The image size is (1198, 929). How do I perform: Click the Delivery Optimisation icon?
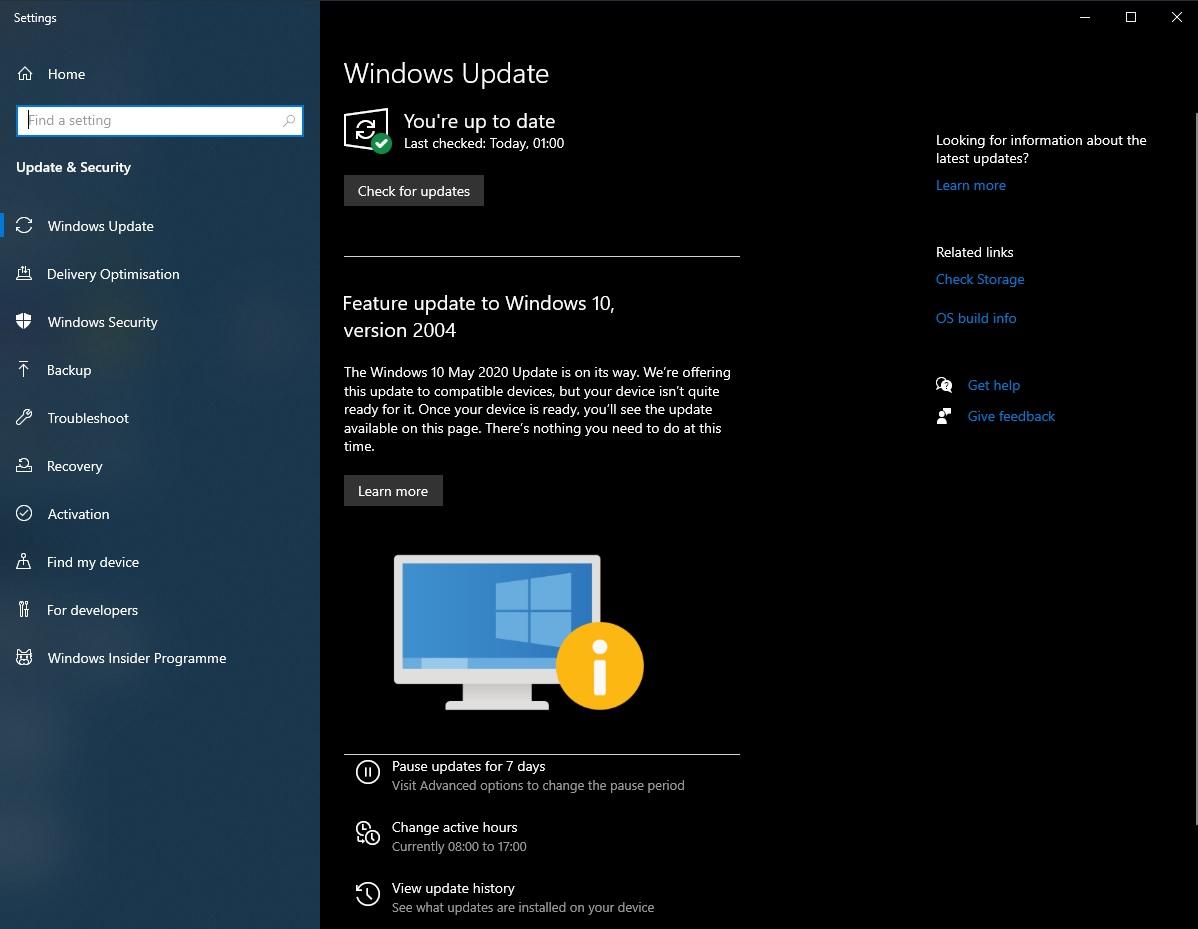[24, 274]
